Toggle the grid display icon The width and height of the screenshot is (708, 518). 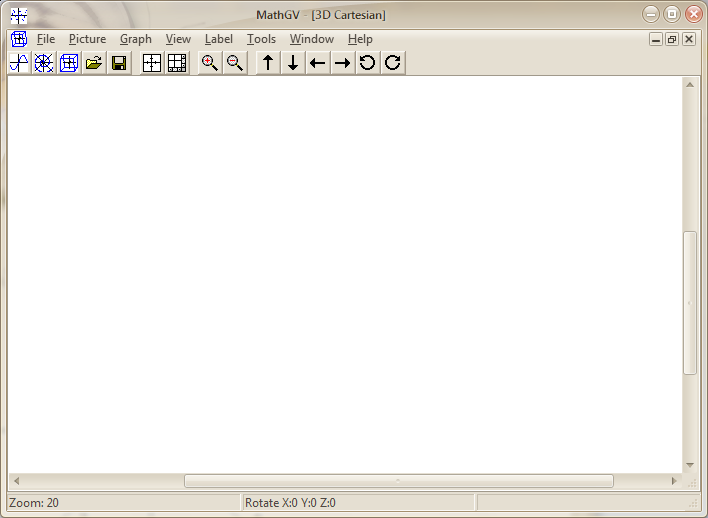[177, 63]
